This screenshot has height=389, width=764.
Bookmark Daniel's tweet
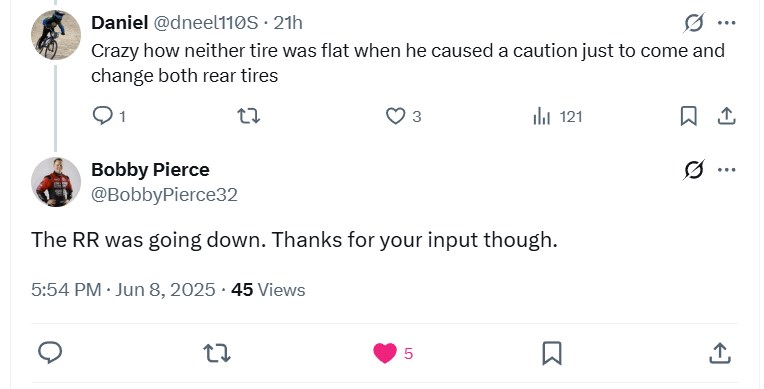pyautogui.click(x=688, y=117)
